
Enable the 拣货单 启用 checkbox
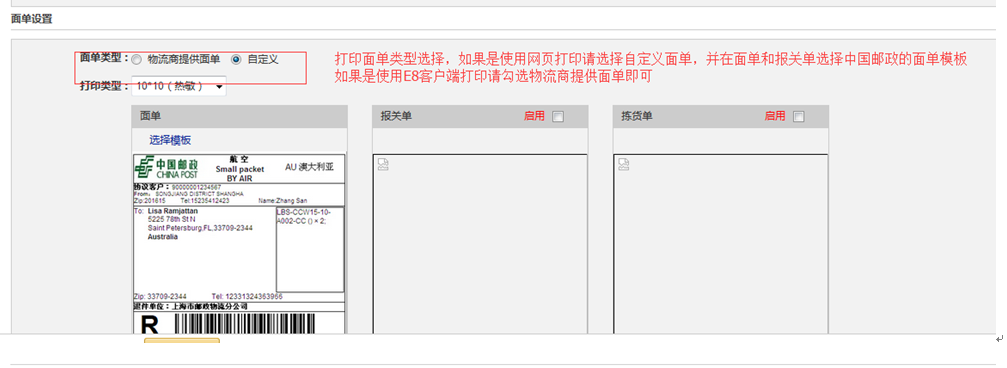click(x=798, y=117)
